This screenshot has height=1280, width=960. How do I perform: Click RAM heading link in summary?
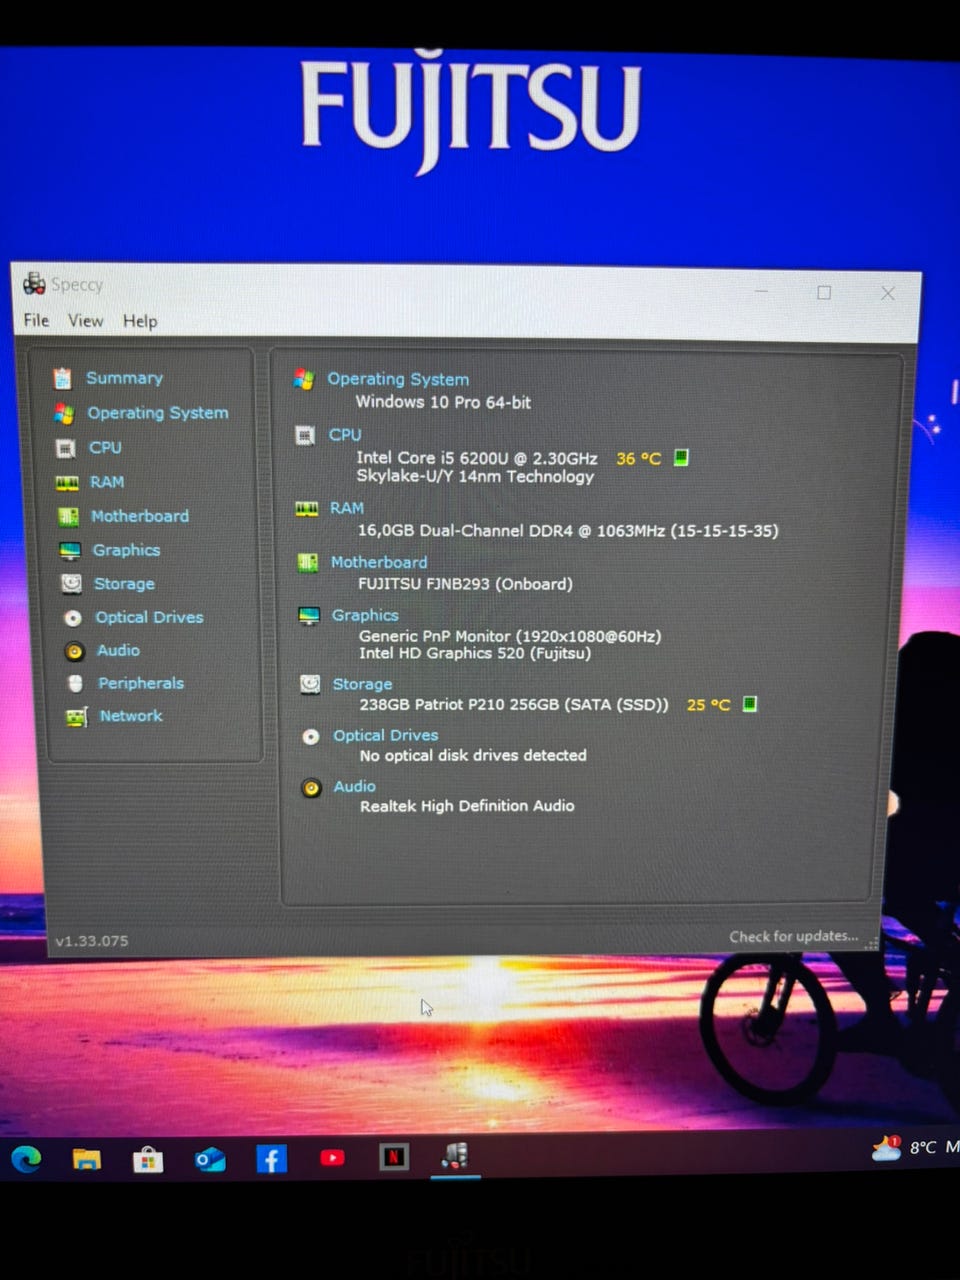click(347, 508)
